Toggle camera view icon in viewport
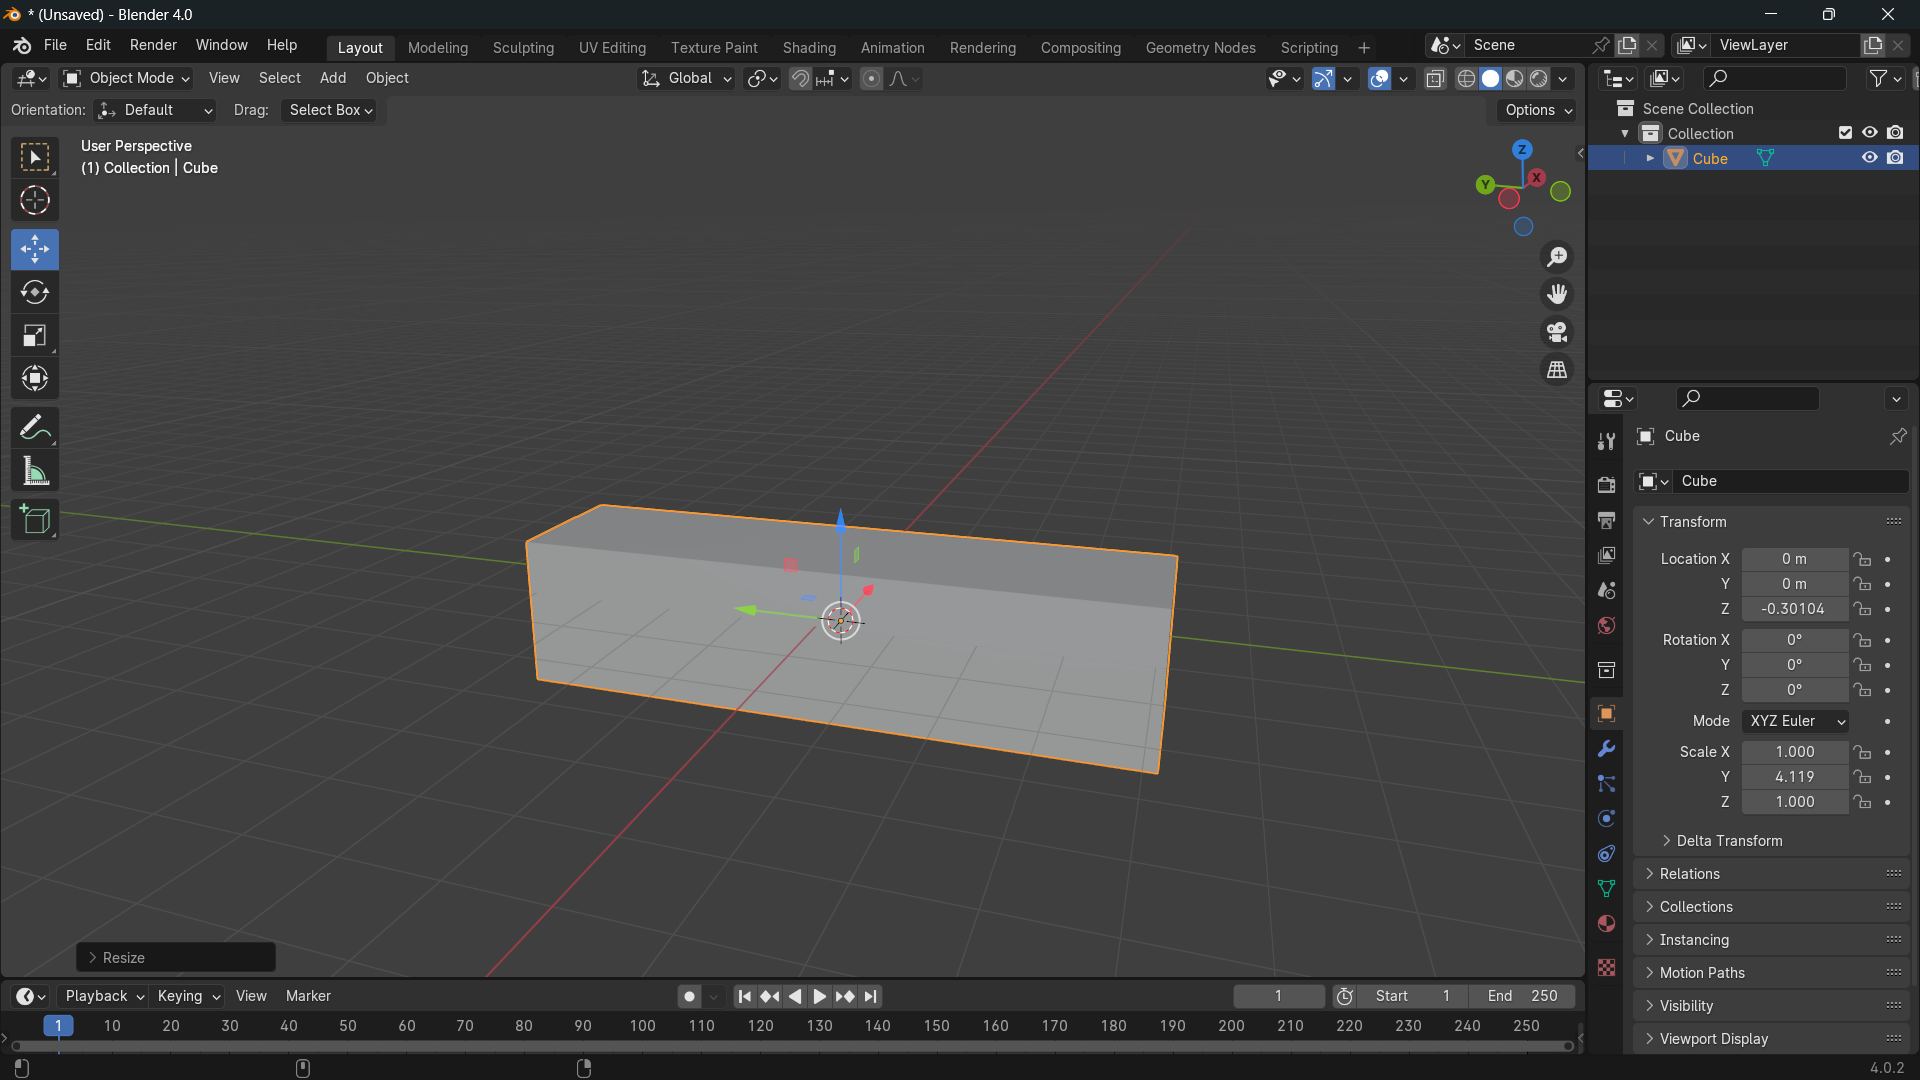The height and width of the screenshot is (1080, 1920). click(1557, 332)
